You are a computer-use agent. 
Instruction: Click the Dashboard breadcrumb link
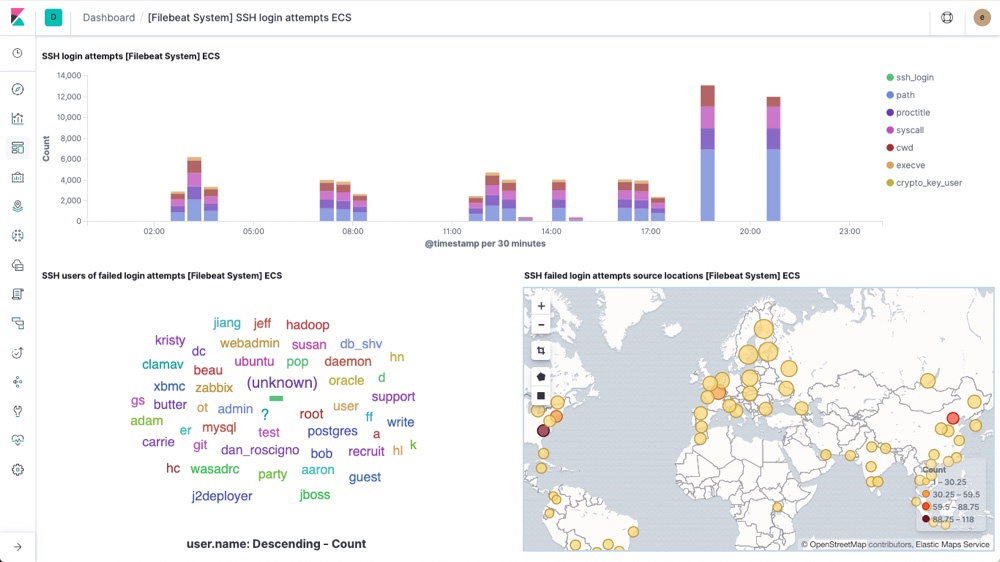click(x=108, y=18)
